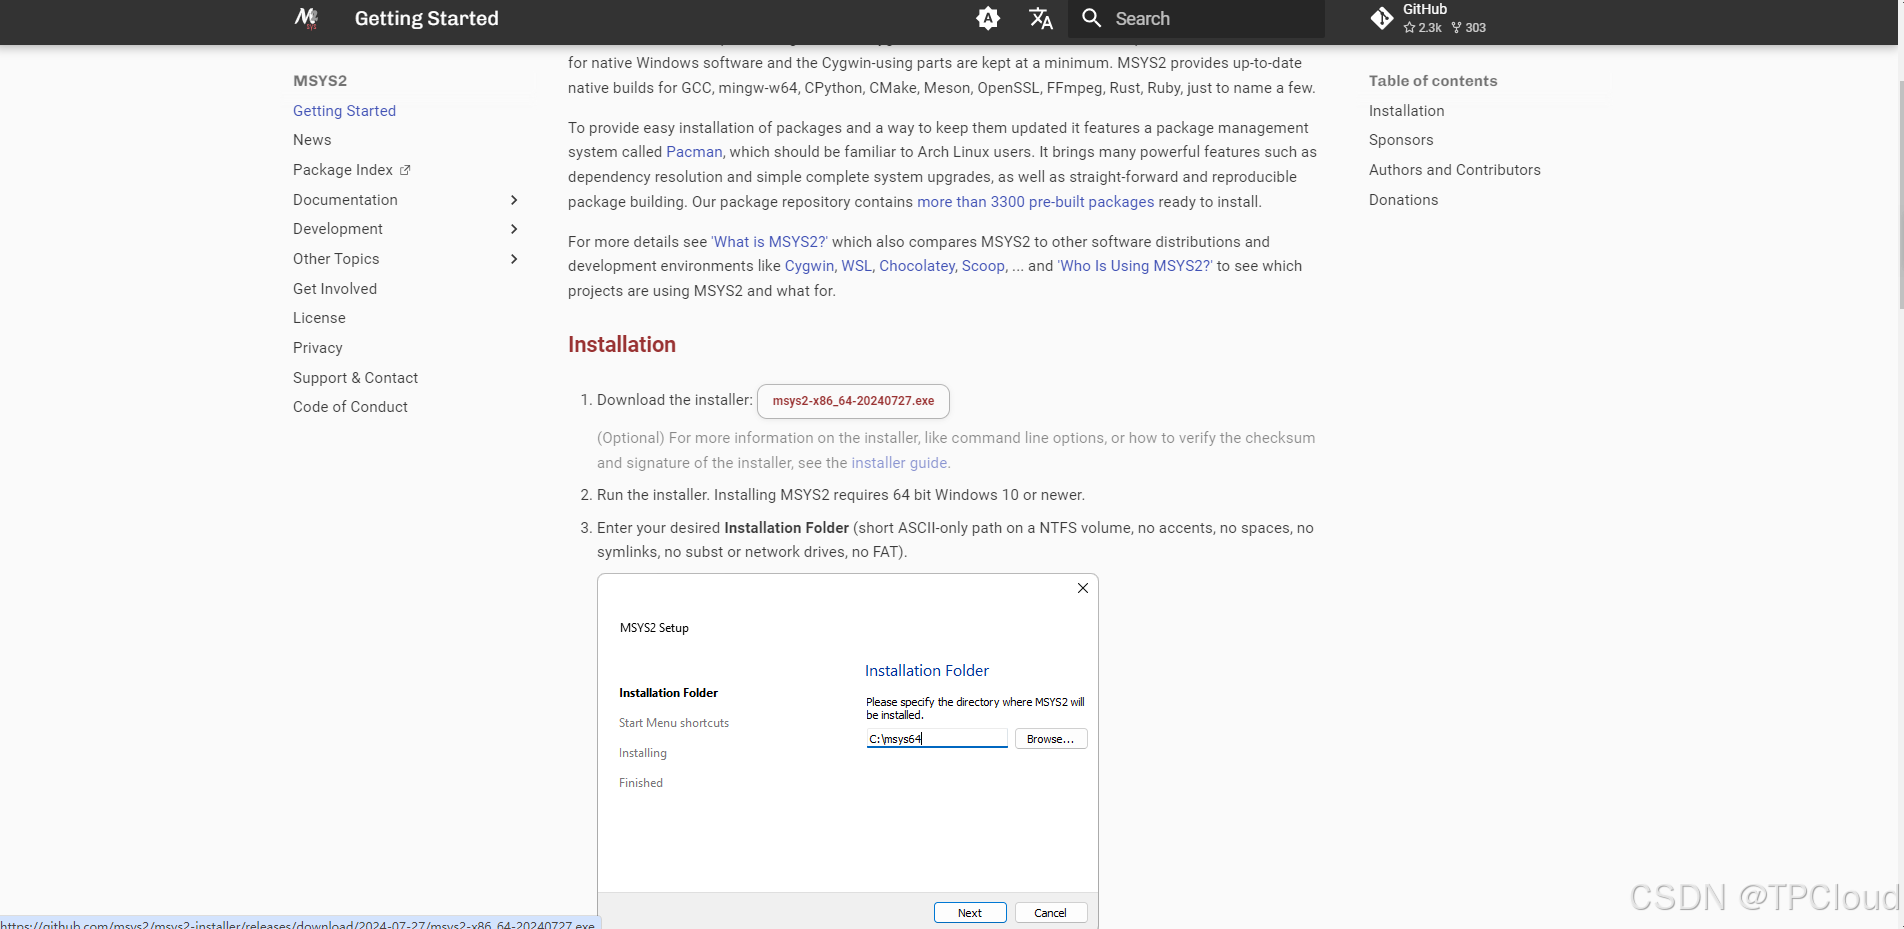
Task: Focus the Search input field
Action: [x=1196, y=18]
